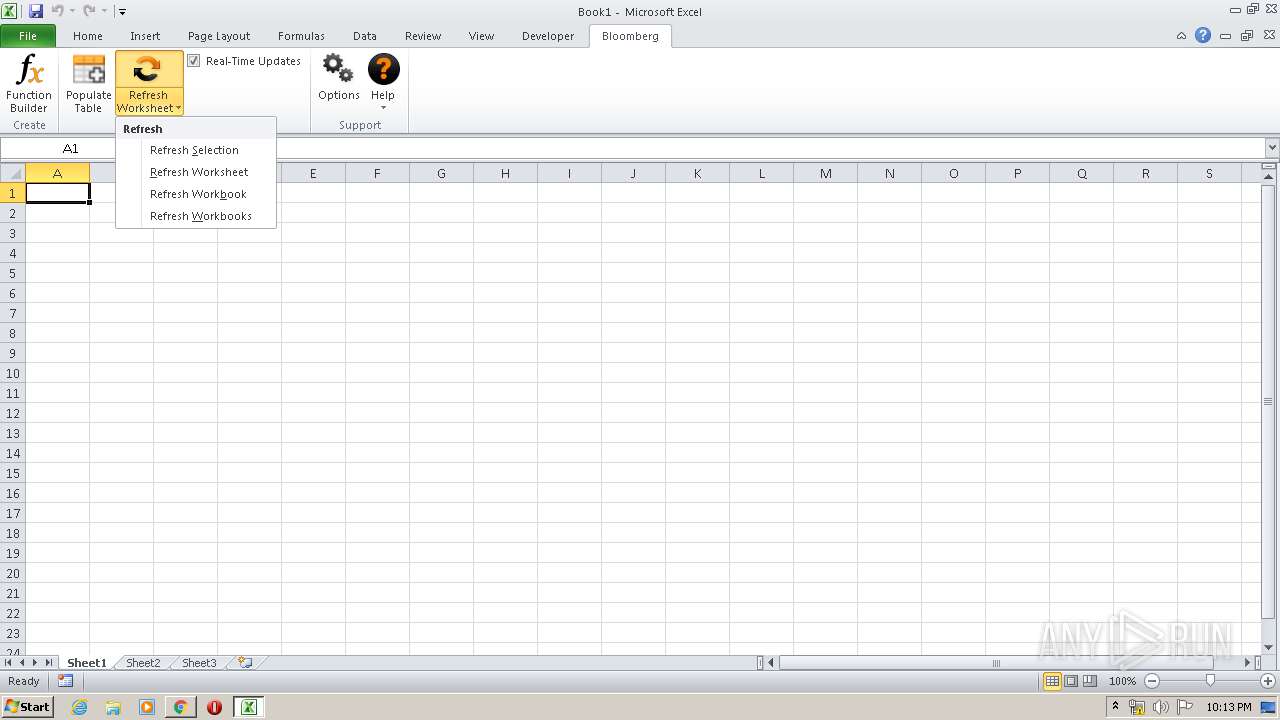Open the Undo history dropdown arrow

tap(72, 11)
